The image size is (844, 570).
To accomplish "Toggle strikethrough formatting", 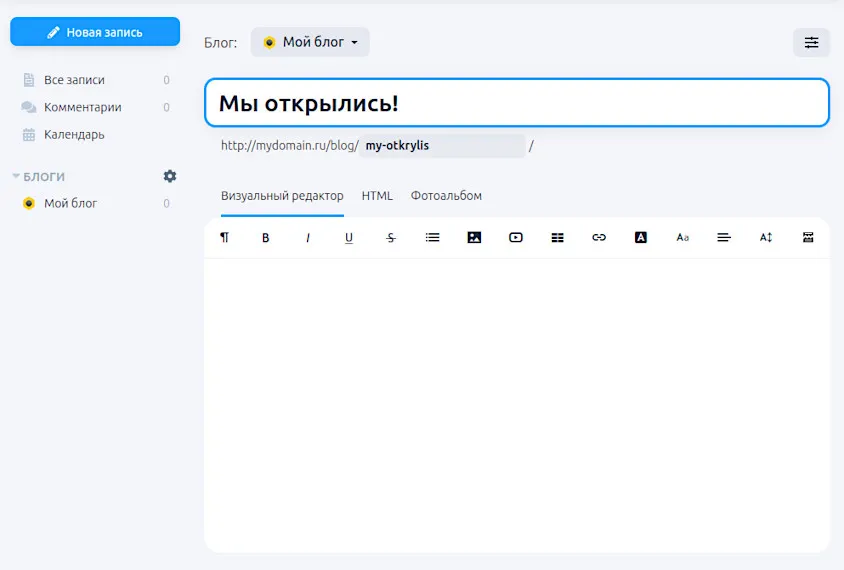I will pyautogui.click(x=391, y=238).
